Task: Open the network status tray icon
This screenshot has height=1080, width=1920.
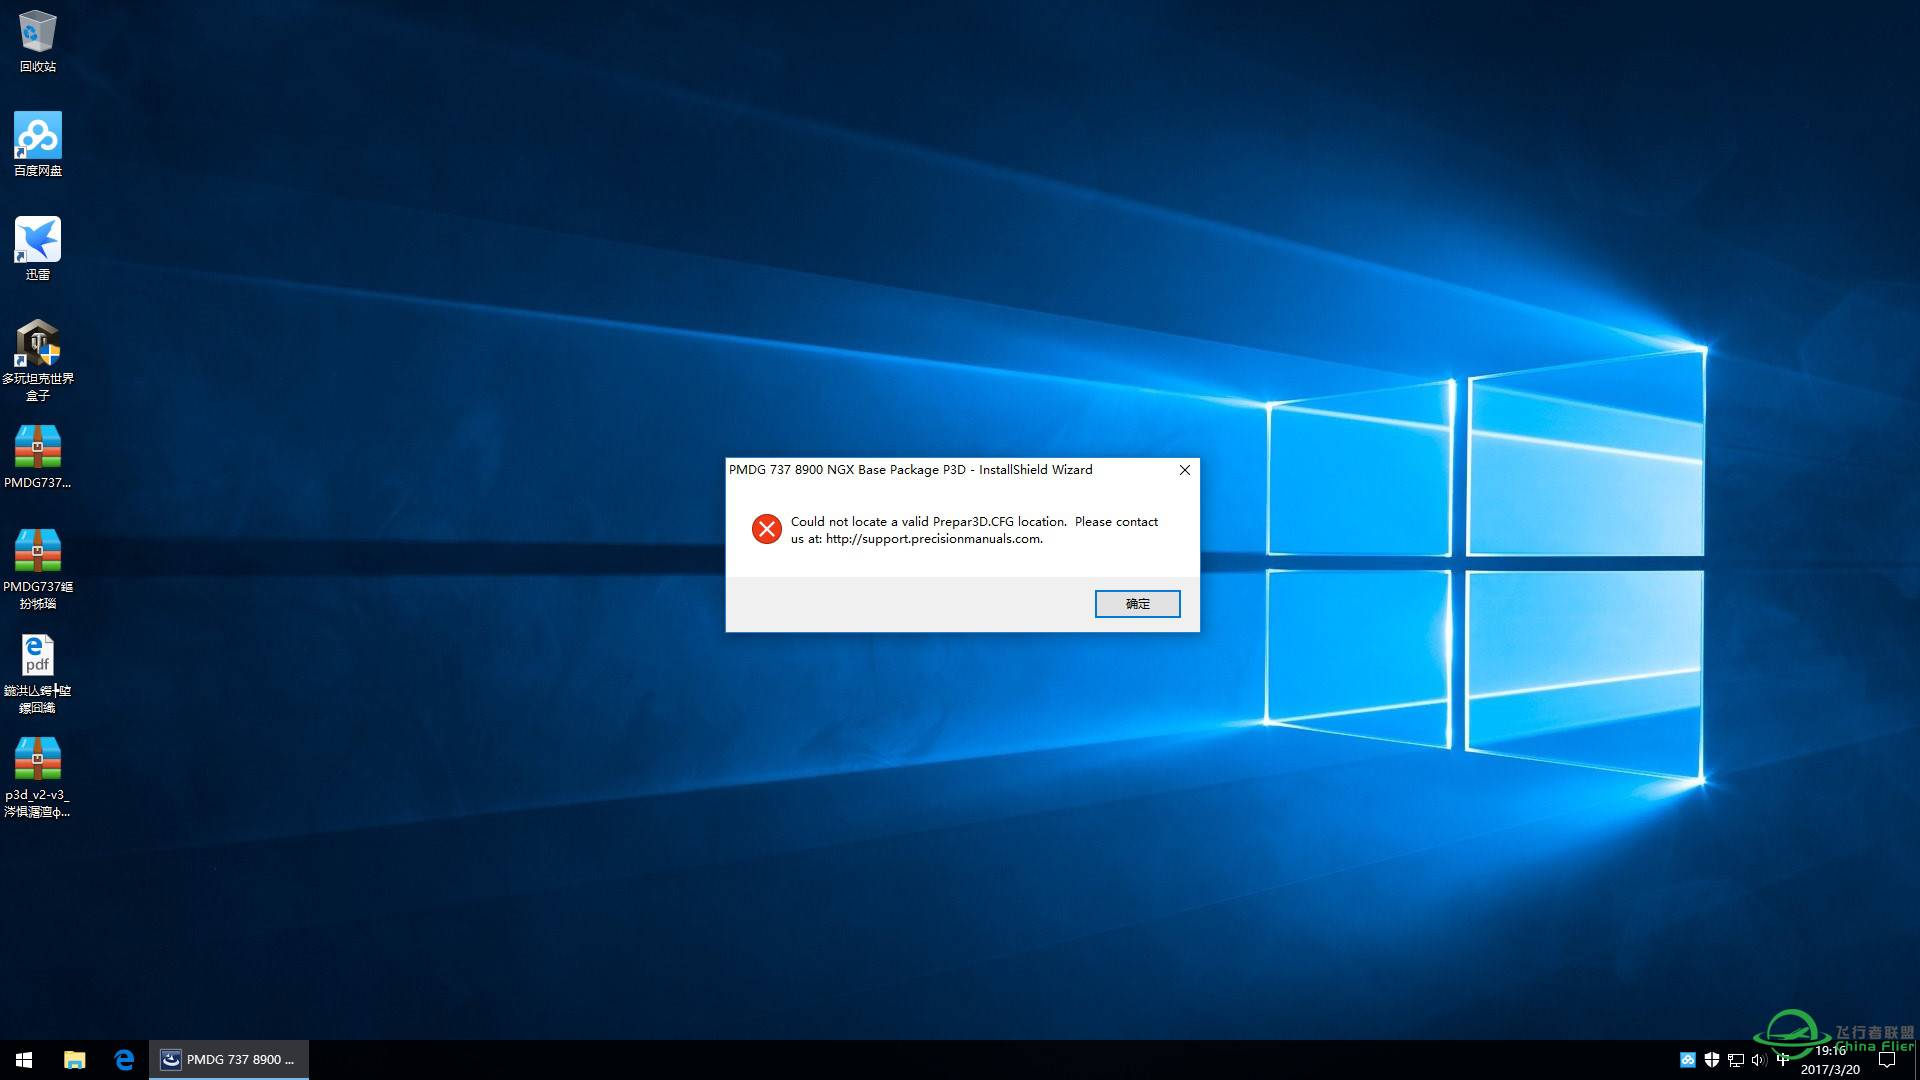Action: pos(1736,1060)
